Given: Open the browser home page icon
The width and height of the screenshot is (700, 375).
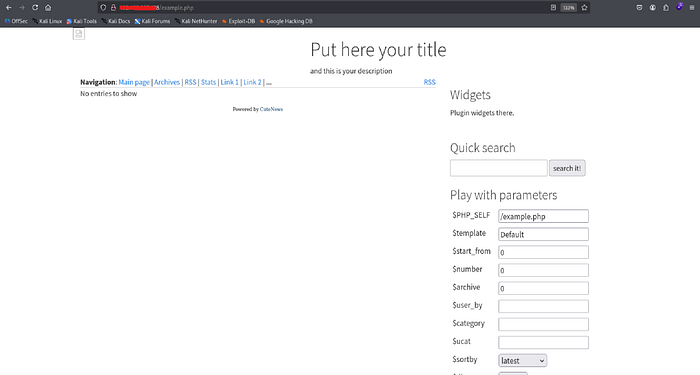Looking at the screenshot, I should [48, 8].
